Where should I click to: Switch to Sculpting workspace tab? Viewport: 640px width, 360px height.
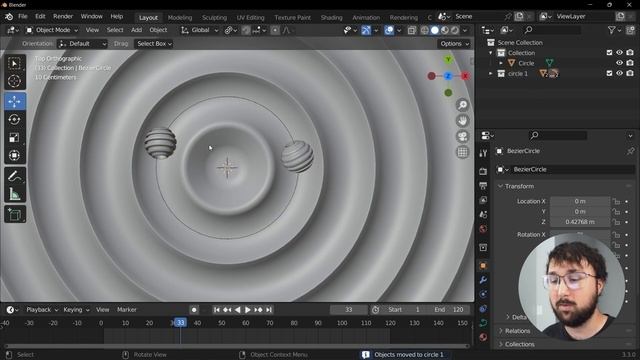pos(214,18)
